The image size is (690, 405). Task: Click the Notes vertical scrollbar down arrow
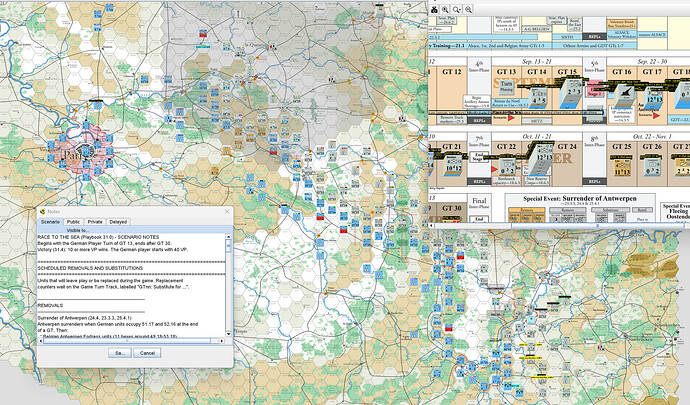pos(228,334)
